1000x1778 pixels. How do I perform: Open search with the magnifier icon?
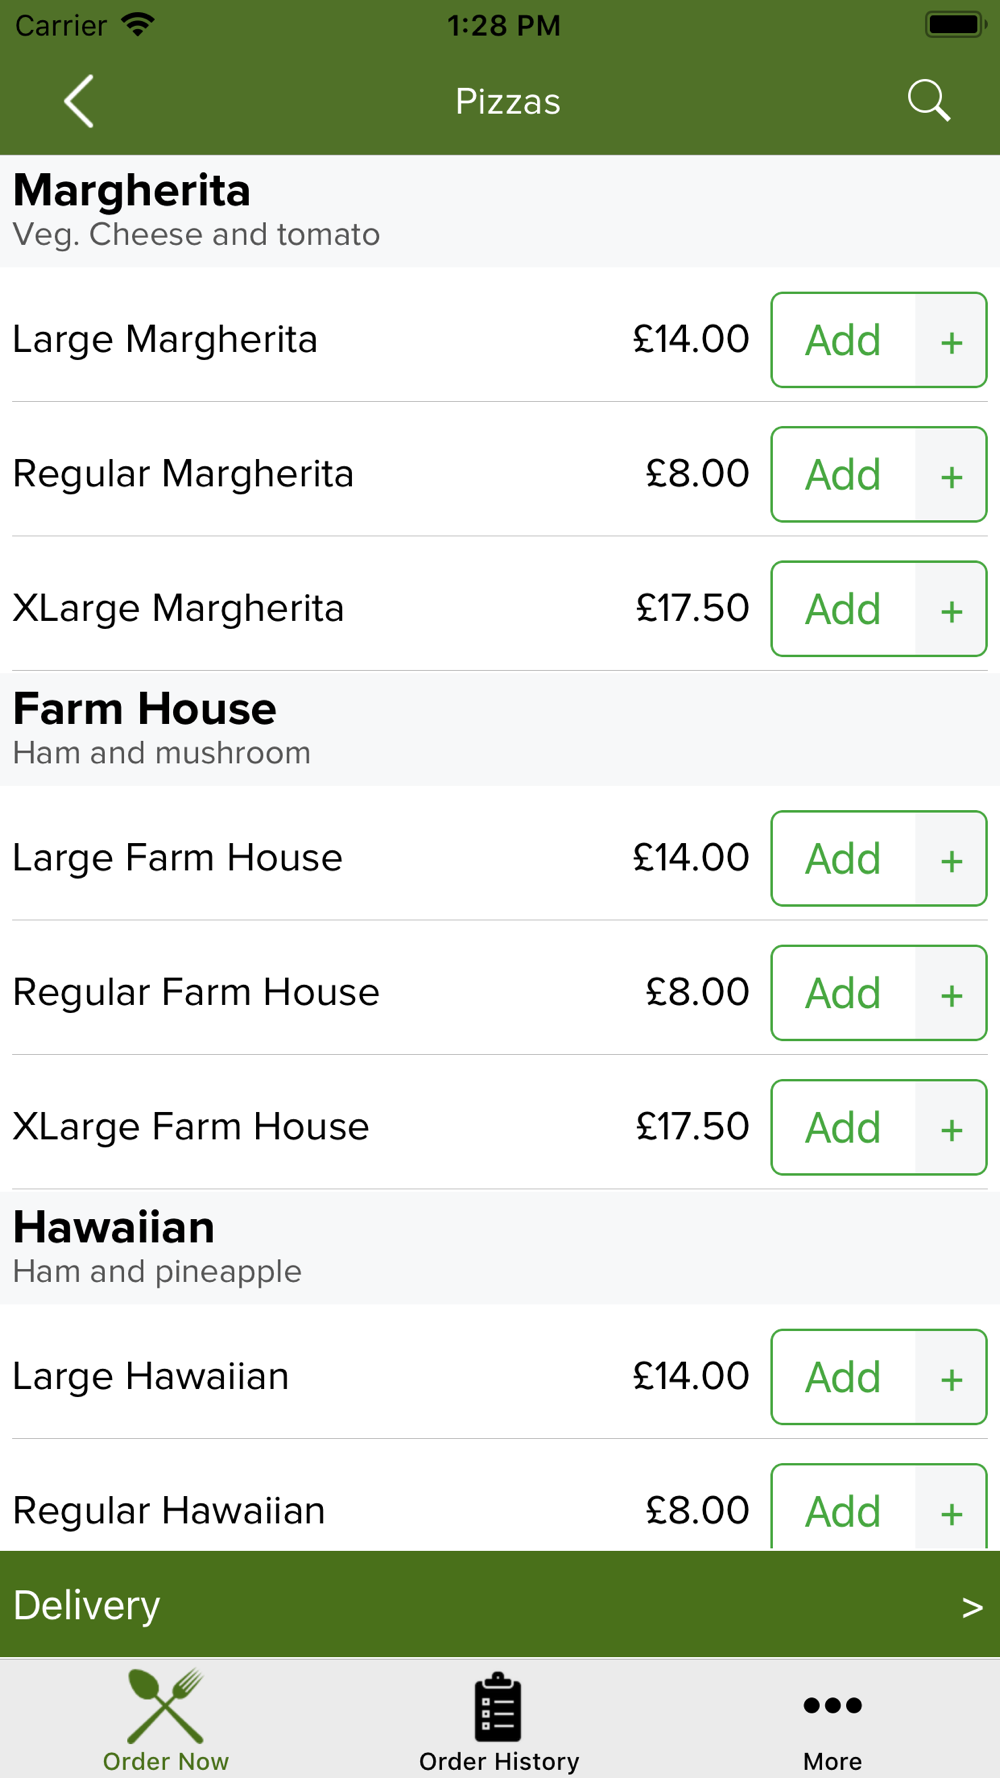928,101
